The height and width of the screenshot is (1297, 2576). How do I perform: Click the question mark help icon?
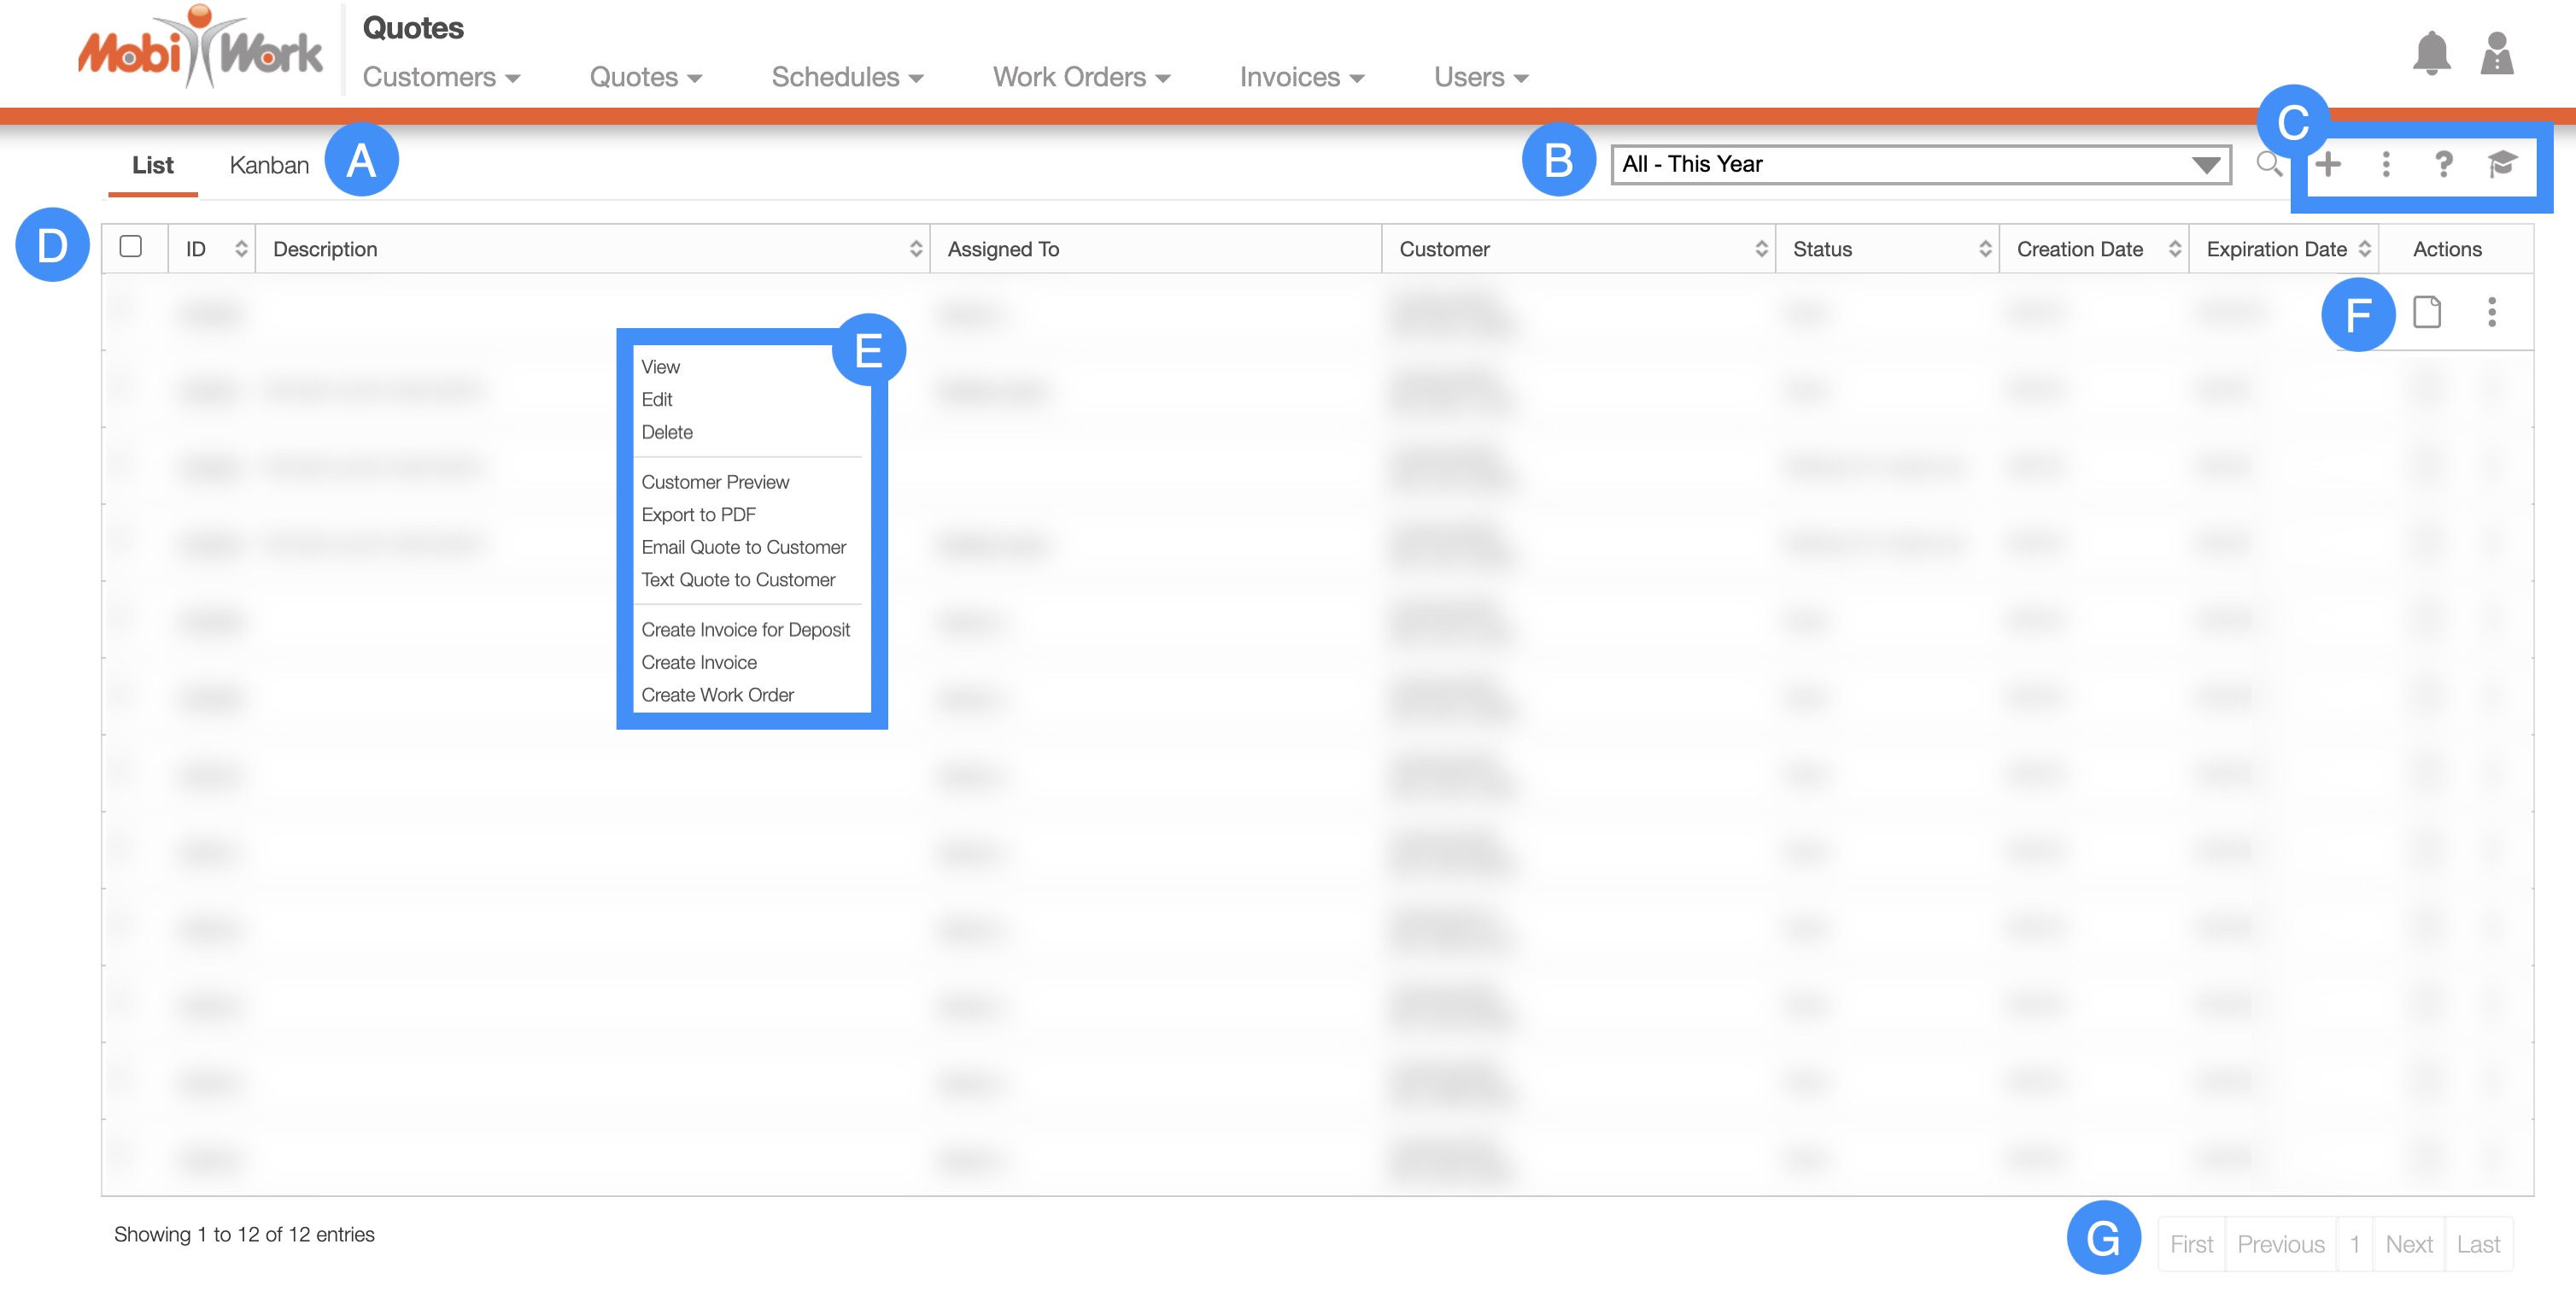pyautogui.click(x=2442, y=163)
